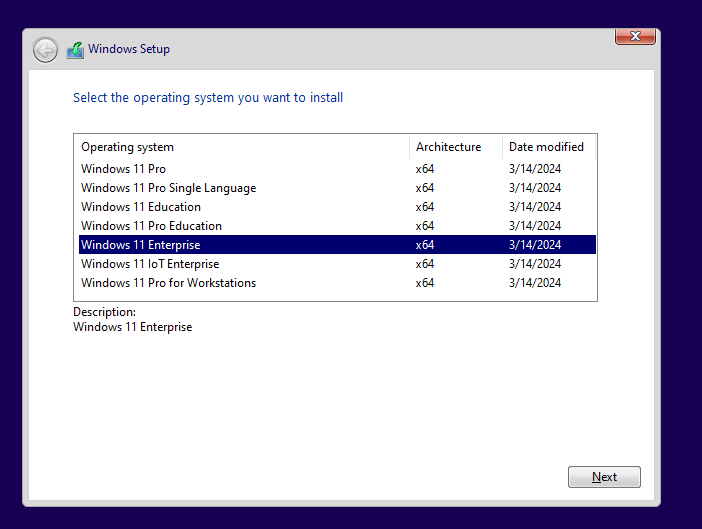Click the Date modified column header
Screen dimensions: 702x529
click(549, 147)
